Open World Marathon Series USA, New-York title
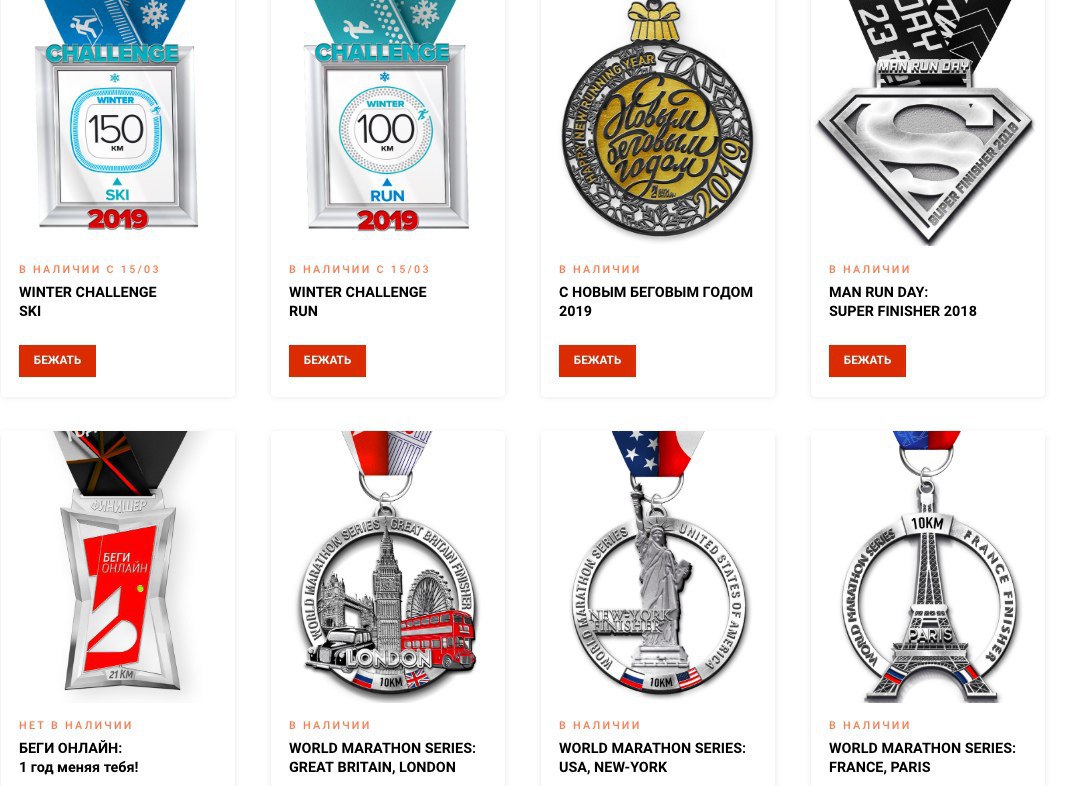 point(652,757)
